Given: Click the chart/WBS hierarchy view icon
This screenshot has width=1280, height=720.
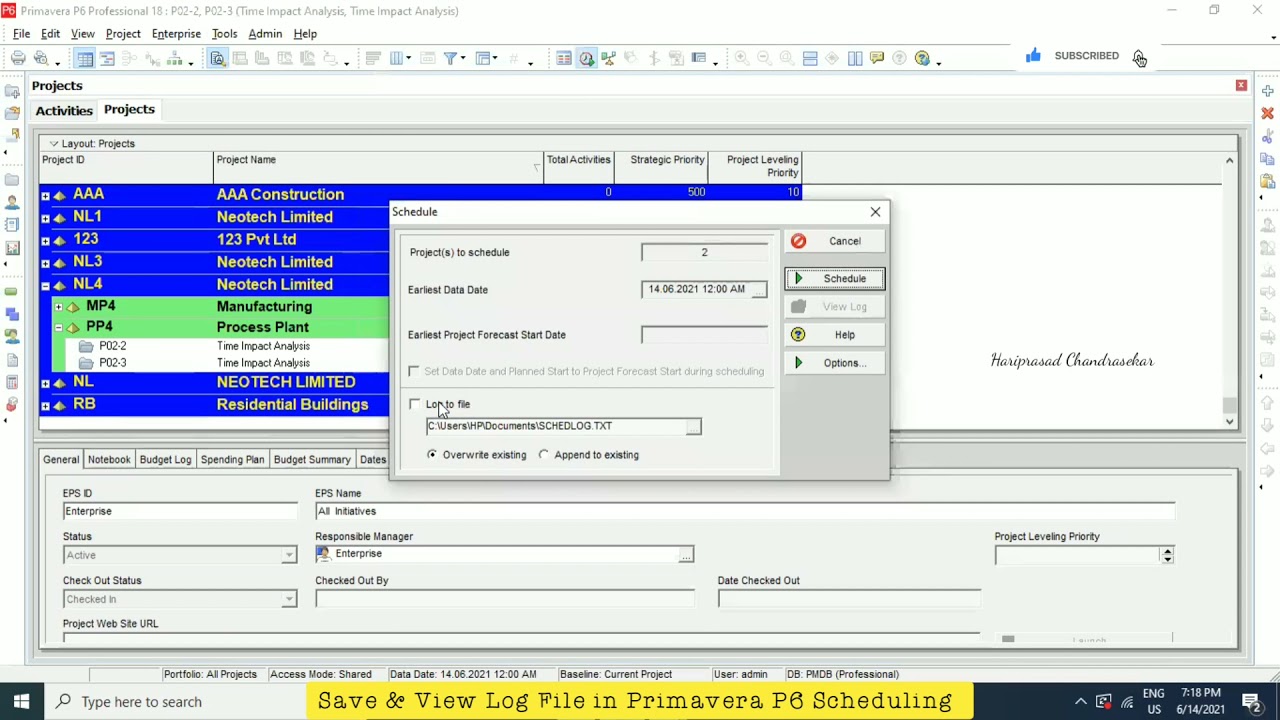Looking at the screenshot, I should (x=175, y=59).
